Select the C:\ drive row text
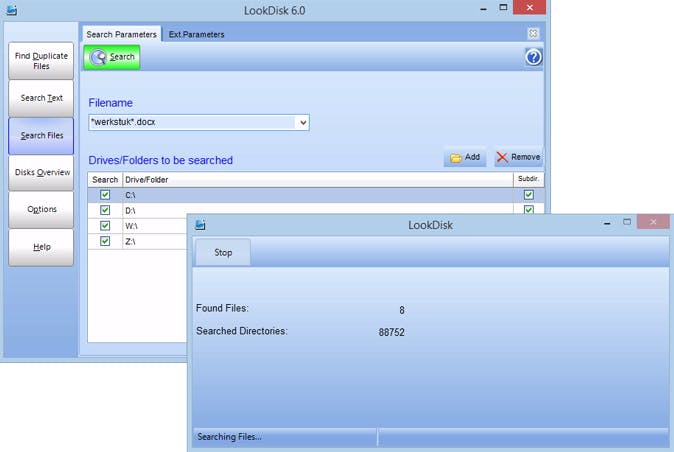Image resolution: width=674 pixels, height=452 pixels. point(130,195)
